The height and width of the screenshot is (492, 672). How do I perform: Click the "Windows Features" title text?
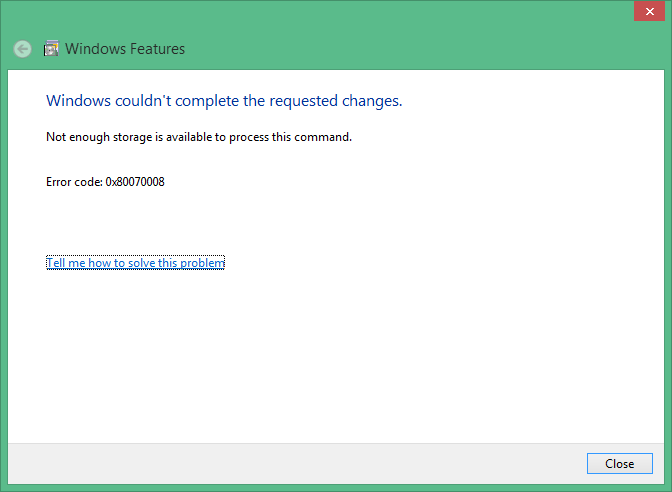tap(125, 49)
